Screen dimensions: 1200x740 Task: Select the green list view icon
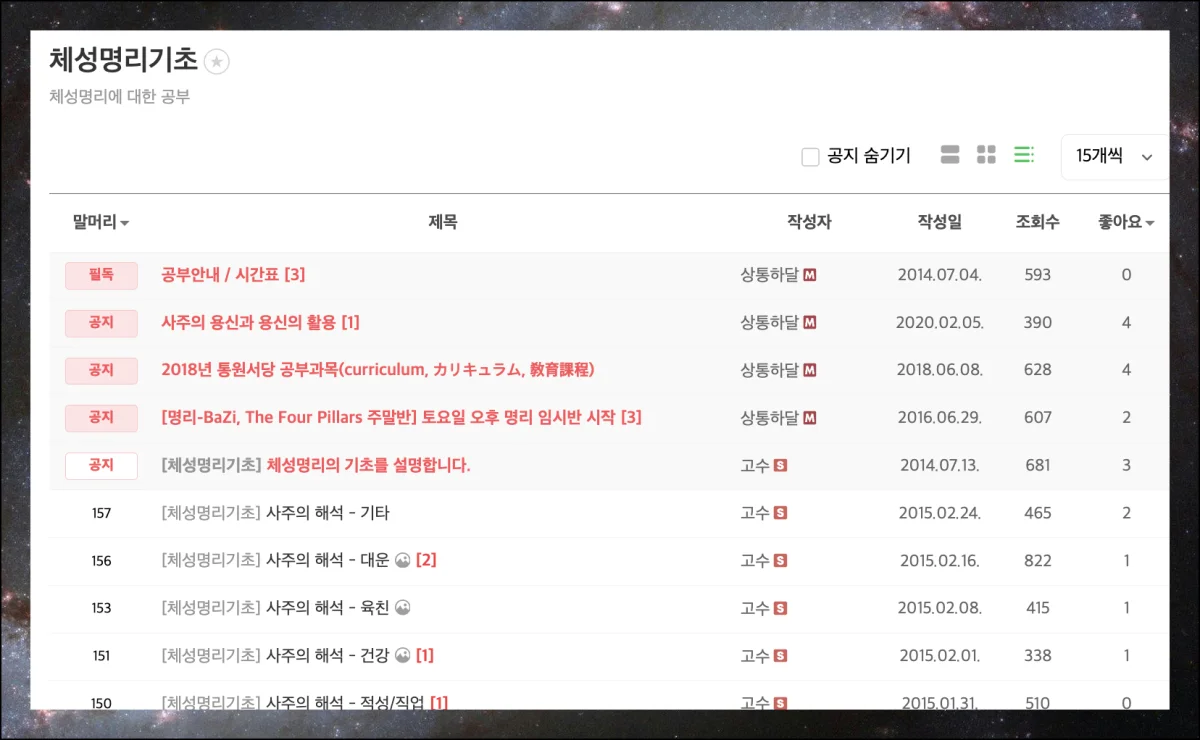(x=1023, y=155)
